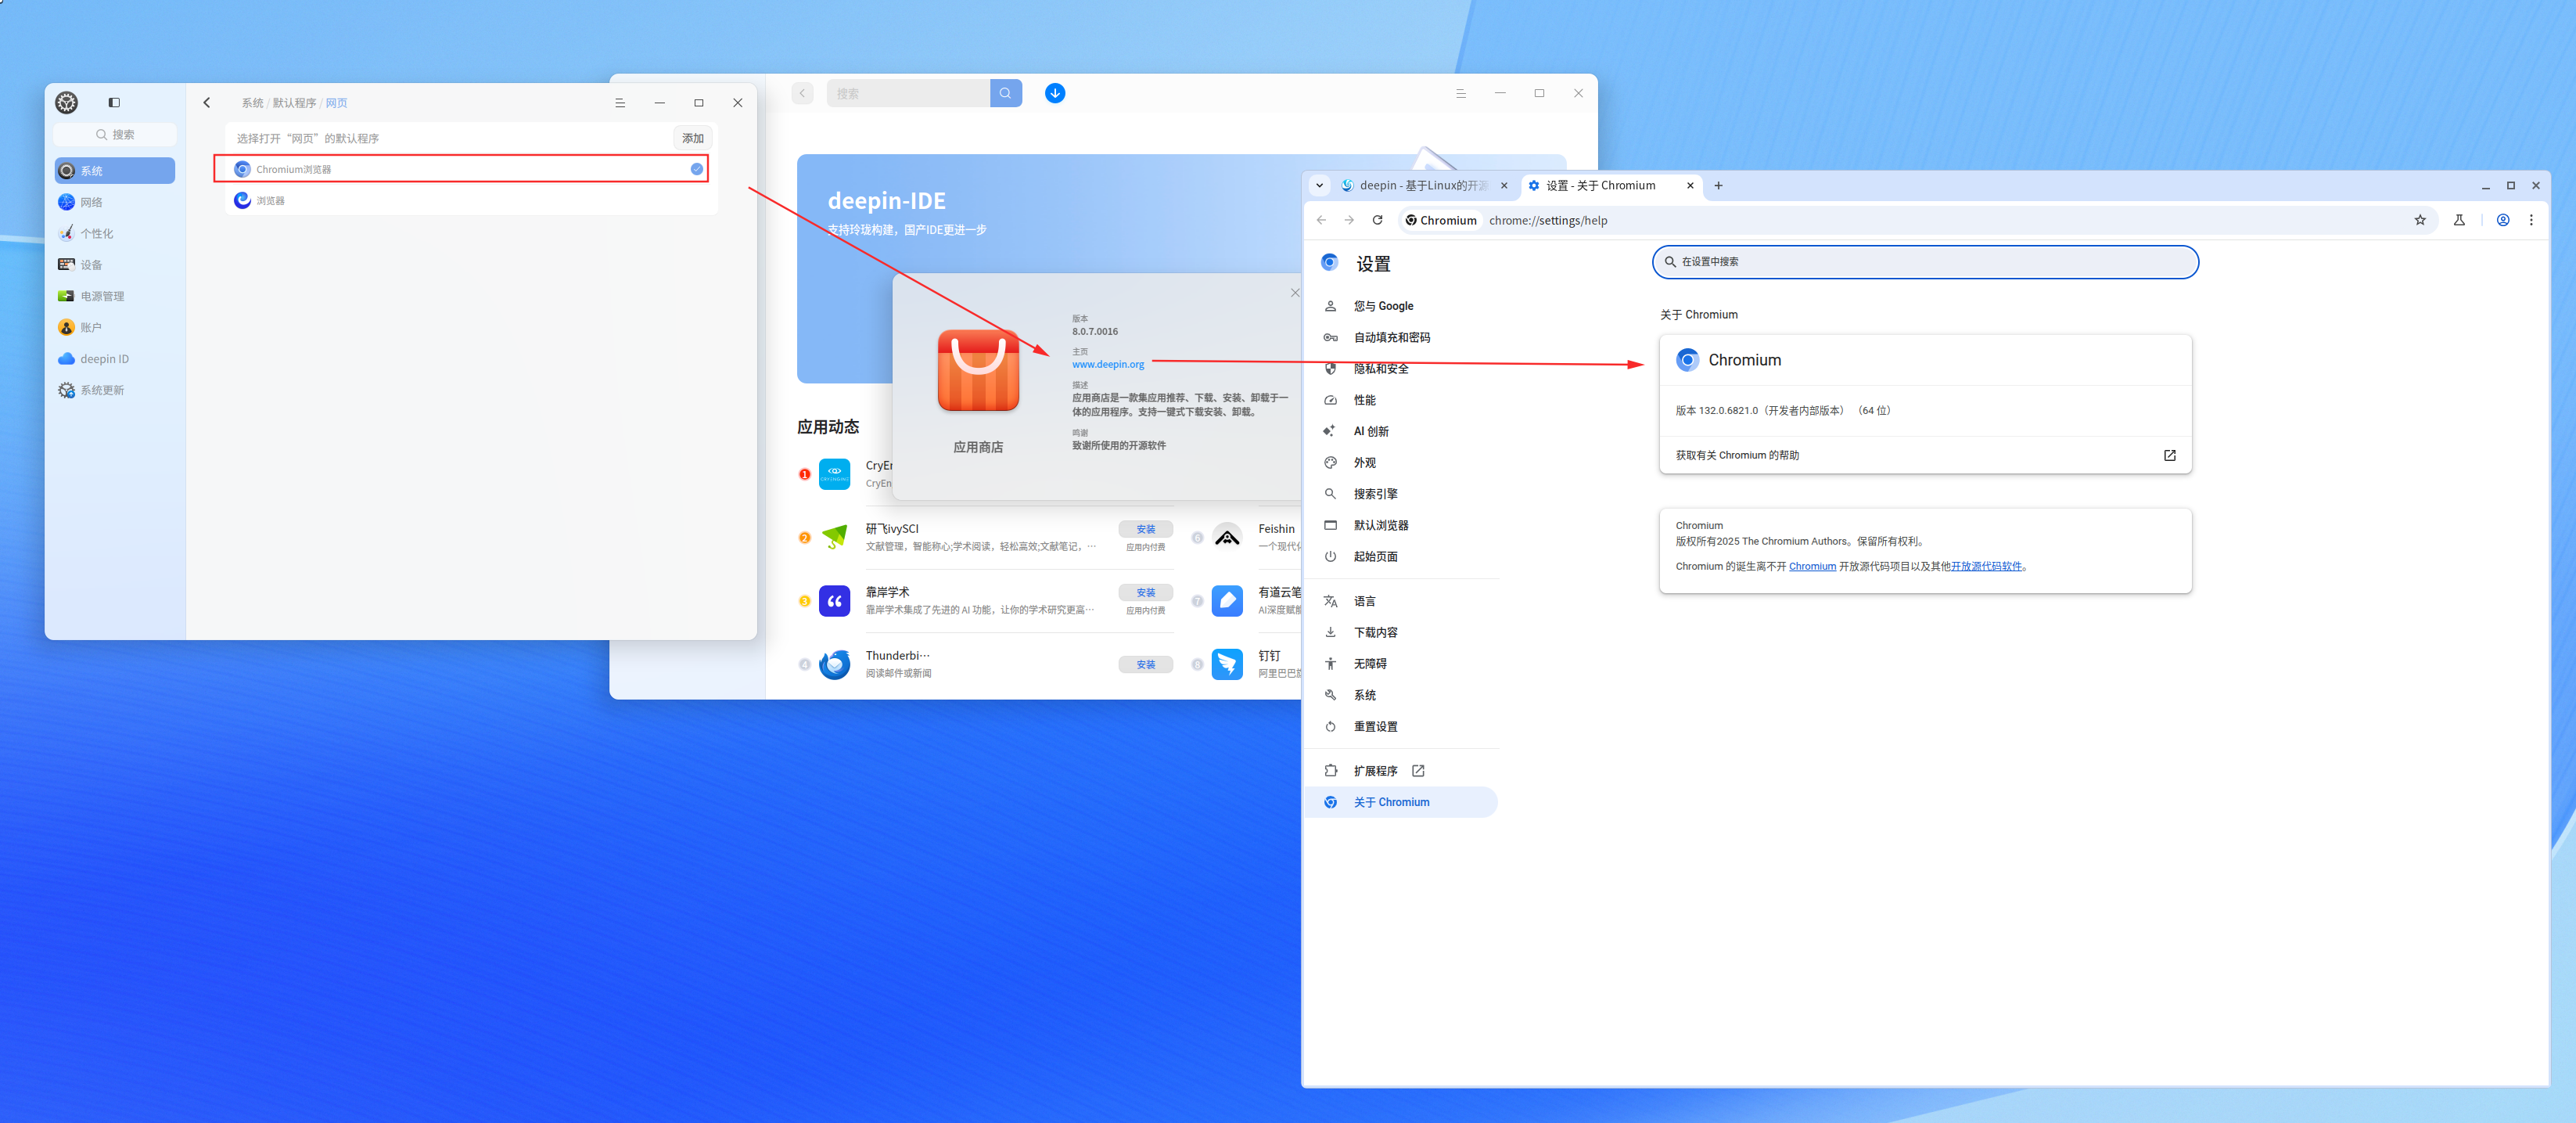Reload the Chromium settings page
The image size is (2576, 1123).
pyautogui.click(x=1377, y=220)
